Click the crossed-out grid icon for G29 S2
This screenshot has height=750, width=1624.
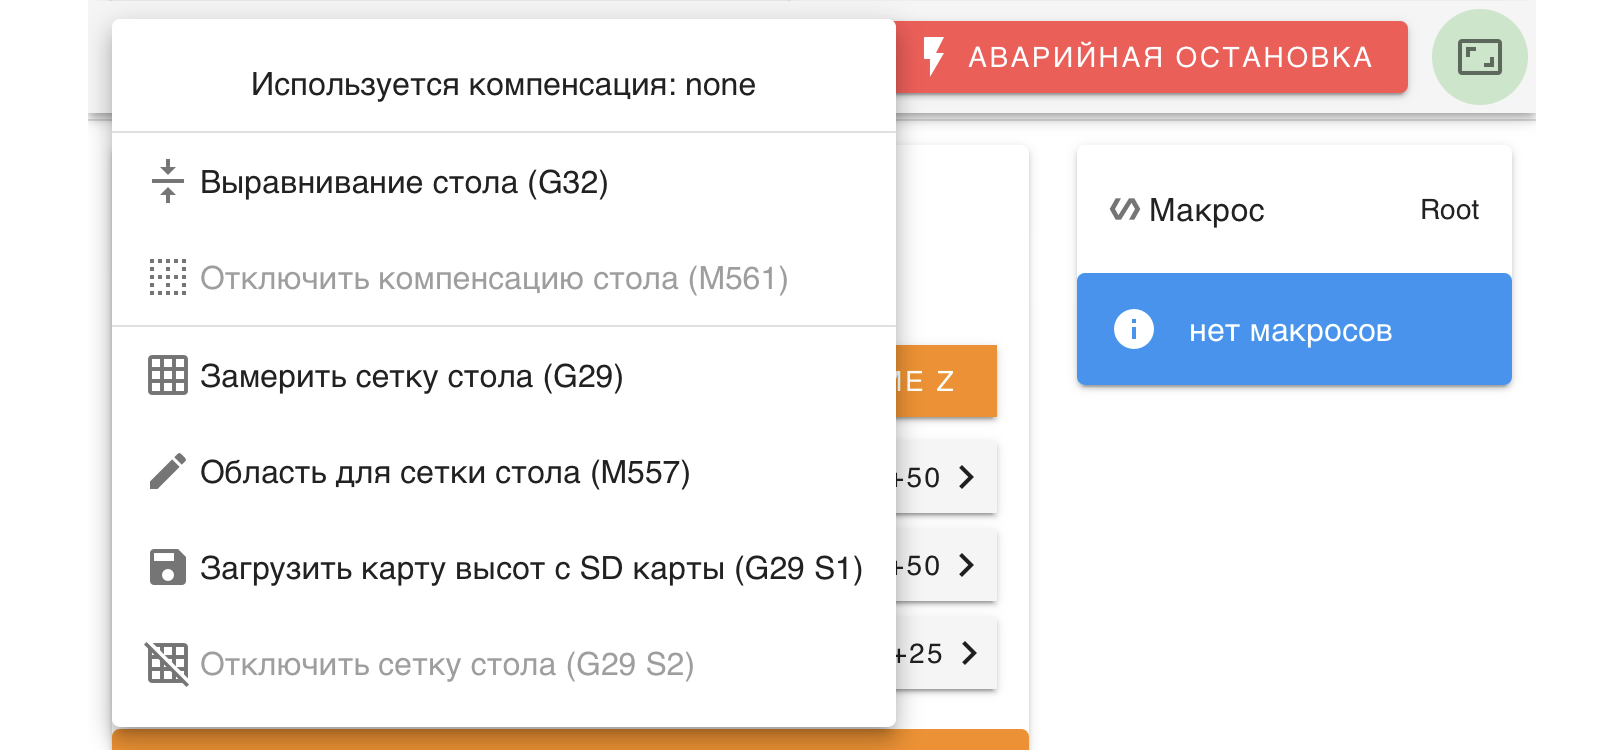pyautogui.click(x=168, y=663)
